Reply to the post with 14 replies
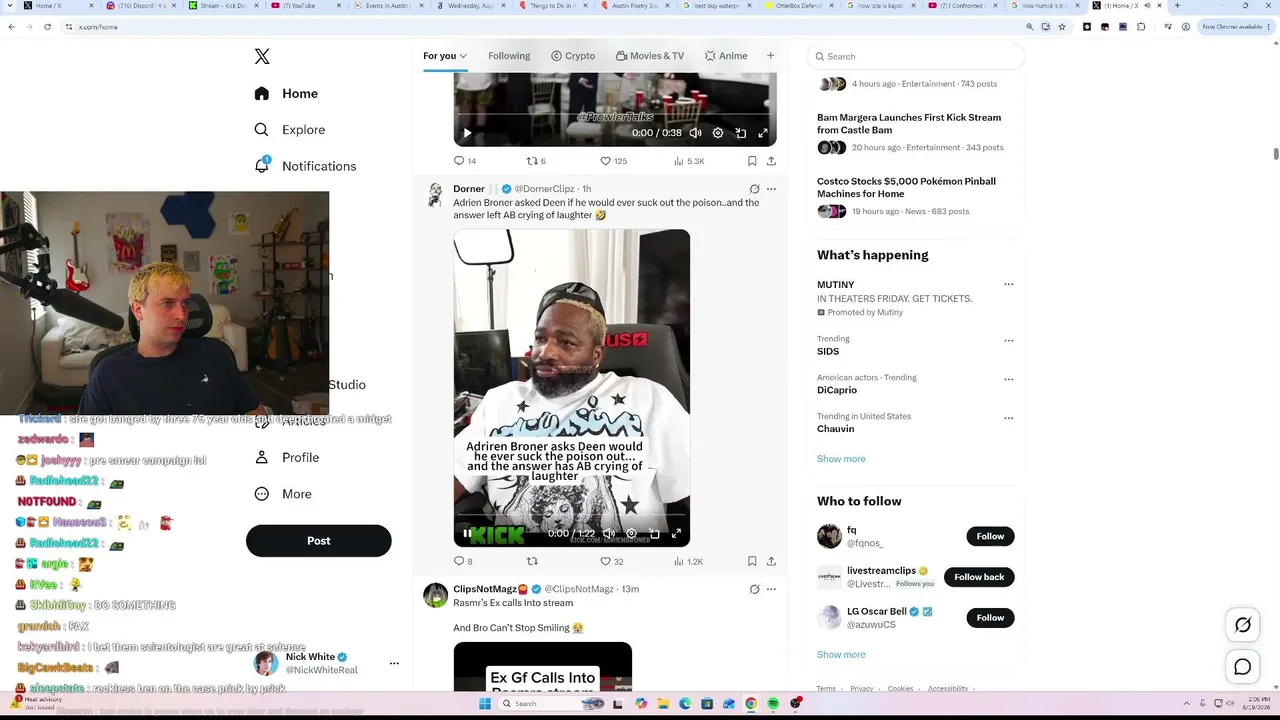Screen dimensions: 1280x720 [x=465, y=161]
